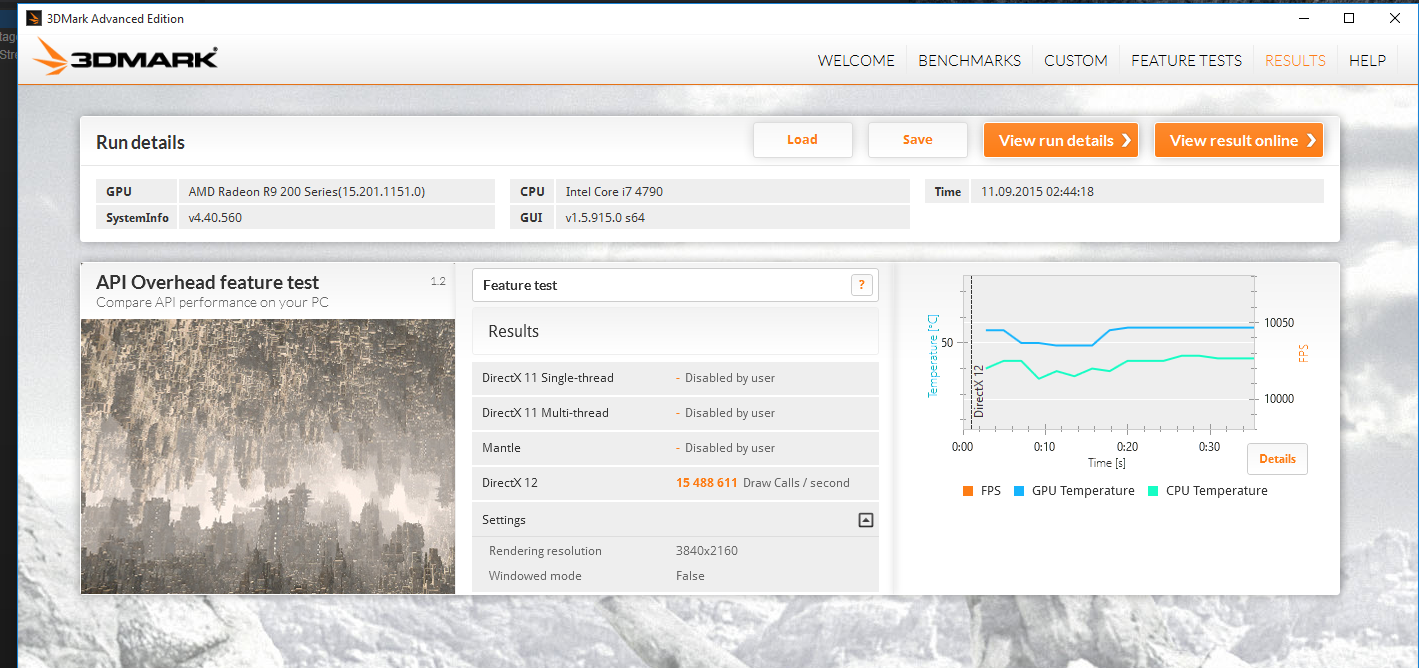Open the HELP tab
Image resolution: width=1419 pixels, height=668 pixels.
pyautogui.click(x=1367, y=60)
